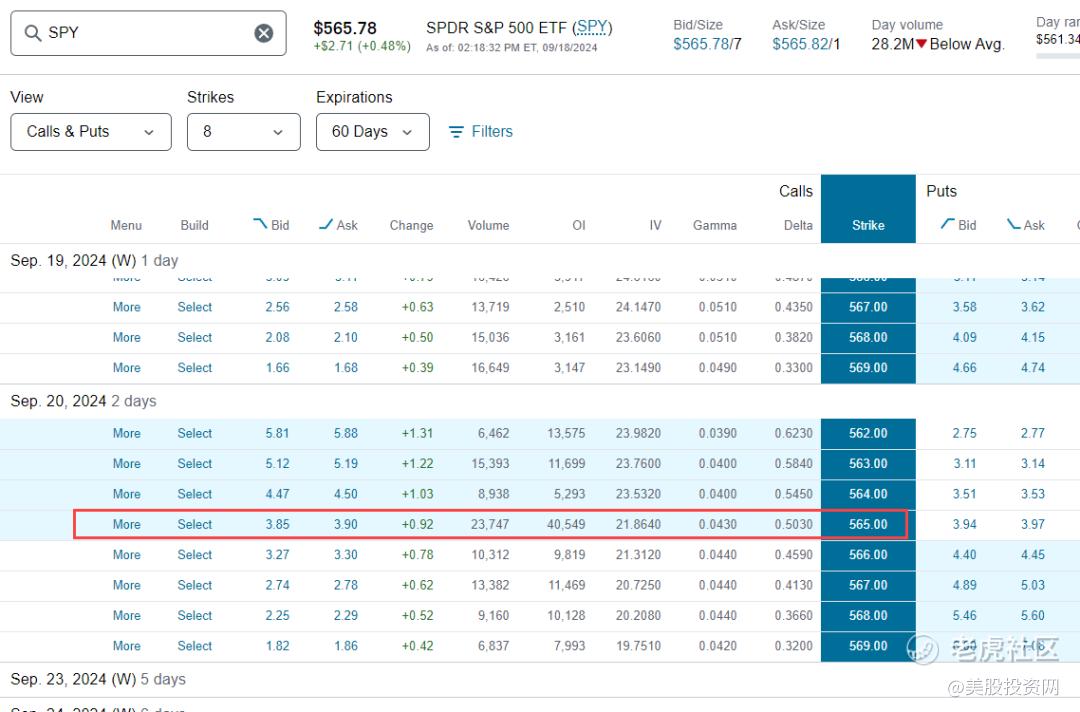
Task: Open the Calls & Puts view dropdown
Action: pos(91,132)
